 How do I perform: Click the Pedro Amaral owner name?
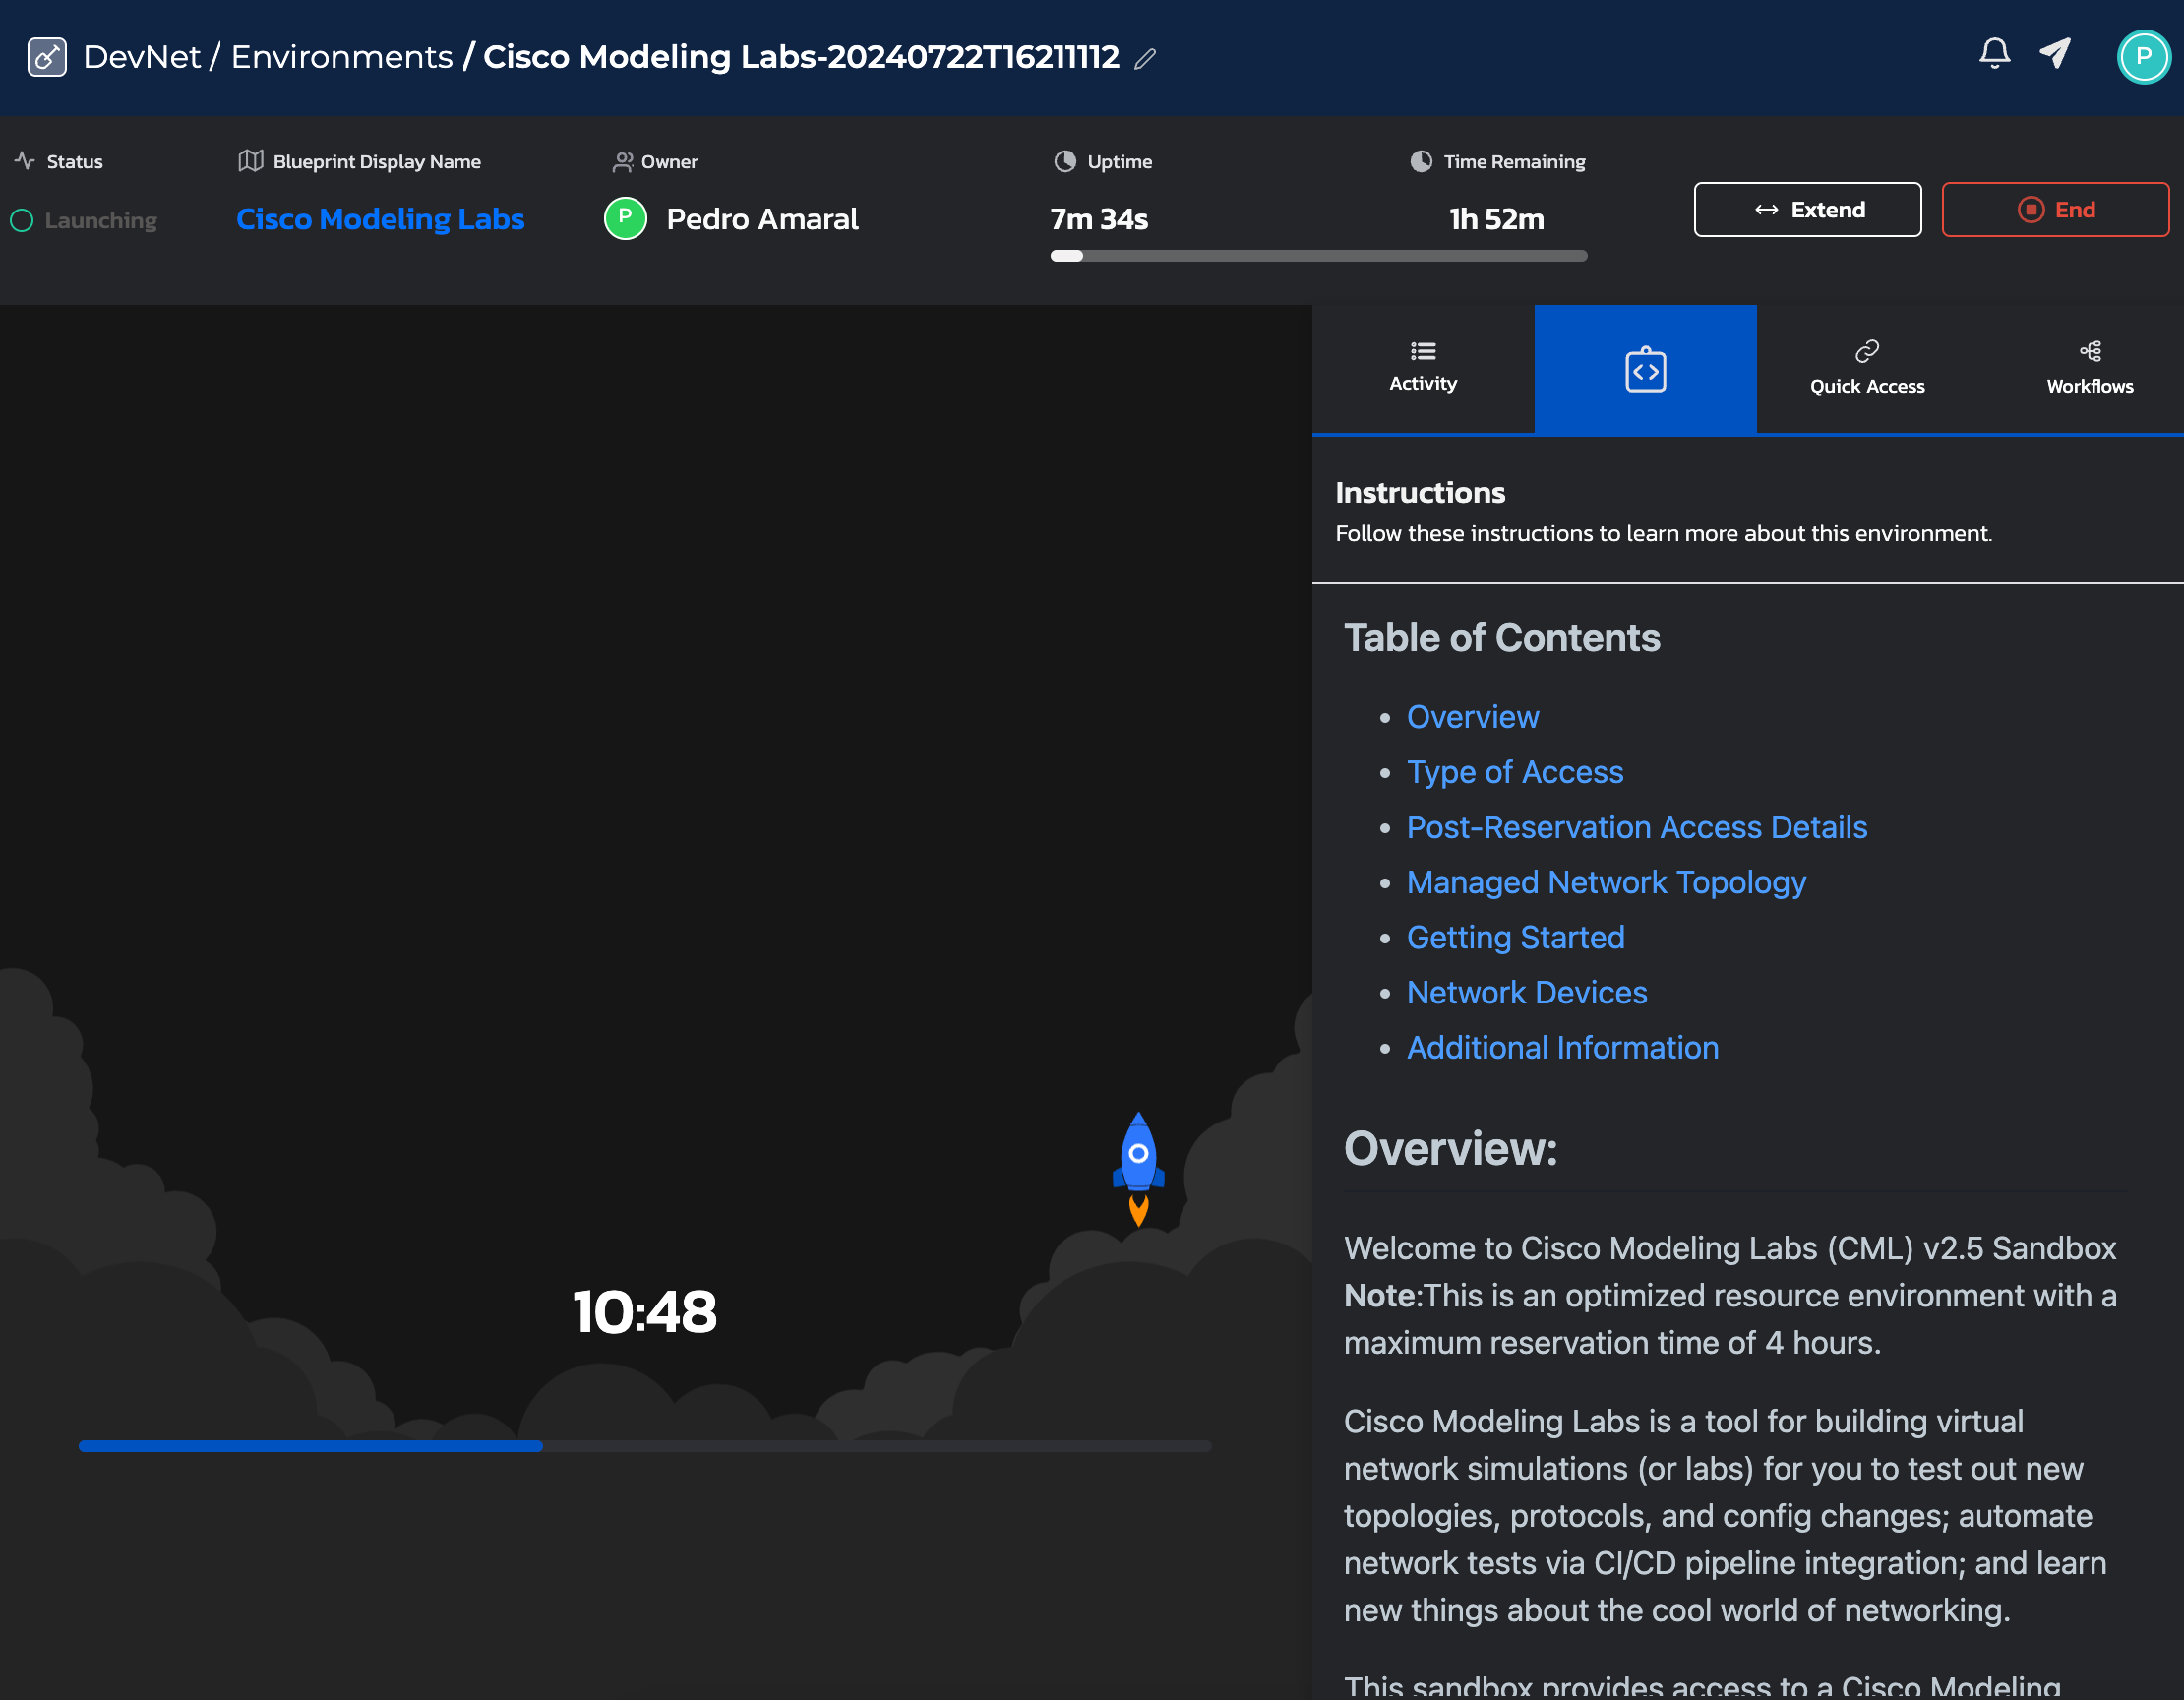click(762, 219)
